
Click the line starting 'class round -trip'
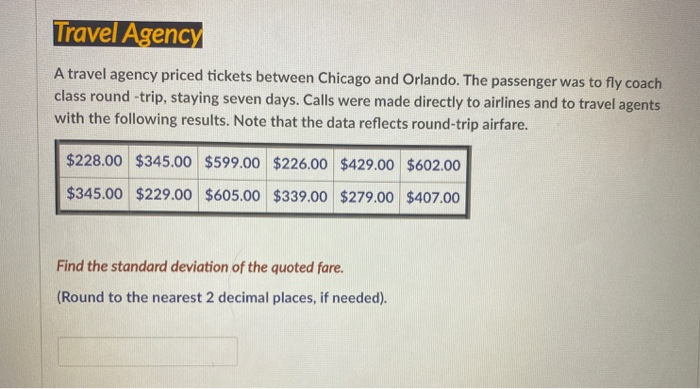click(357, 100)
